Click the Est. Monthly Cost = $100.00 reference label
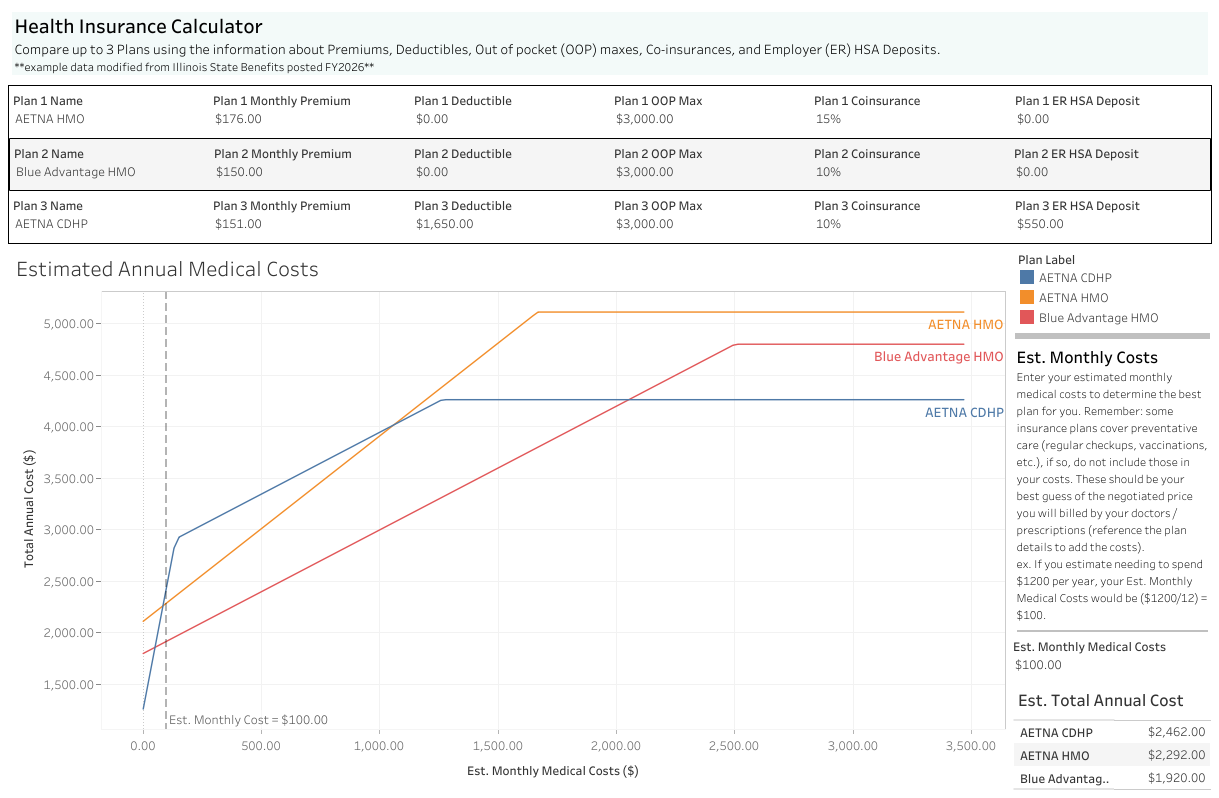This screenshot has height=798, width=1219. pos(248,720)
